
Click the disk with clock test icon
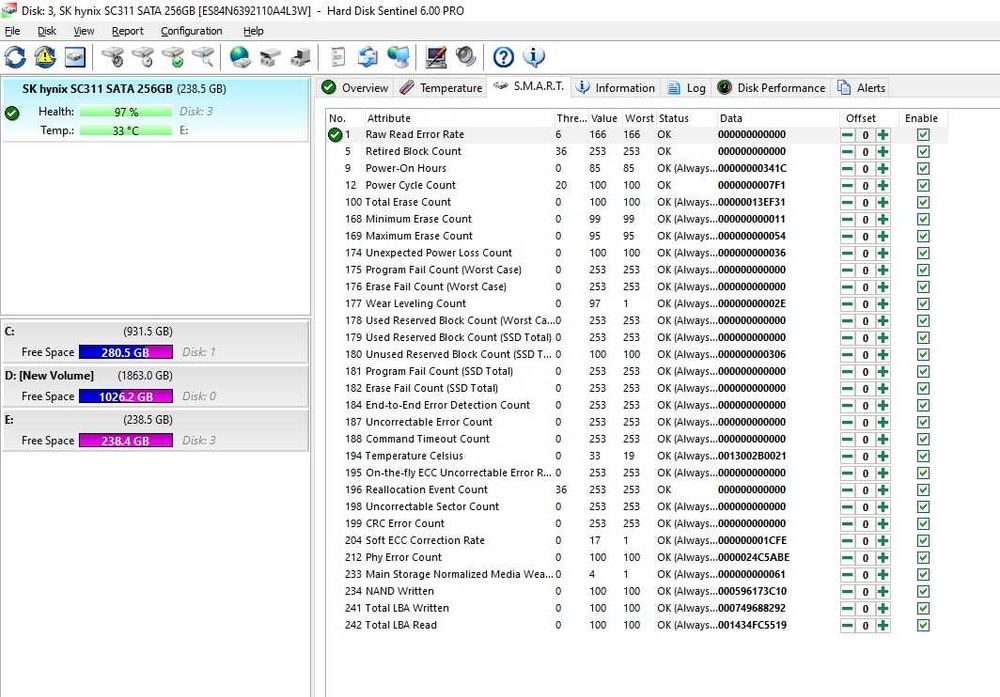point(143,57)
